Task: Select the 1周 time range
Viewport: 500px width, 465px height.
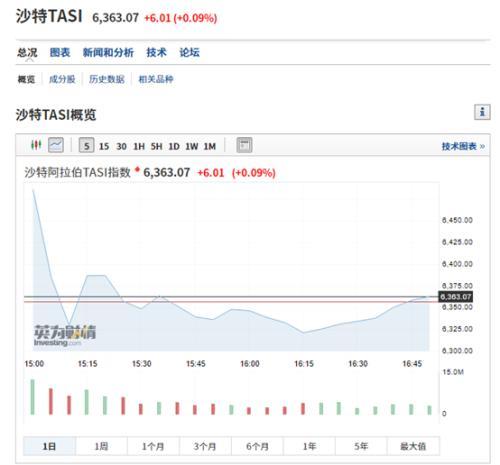Action: pyautogui.click(x=101, y=446)
